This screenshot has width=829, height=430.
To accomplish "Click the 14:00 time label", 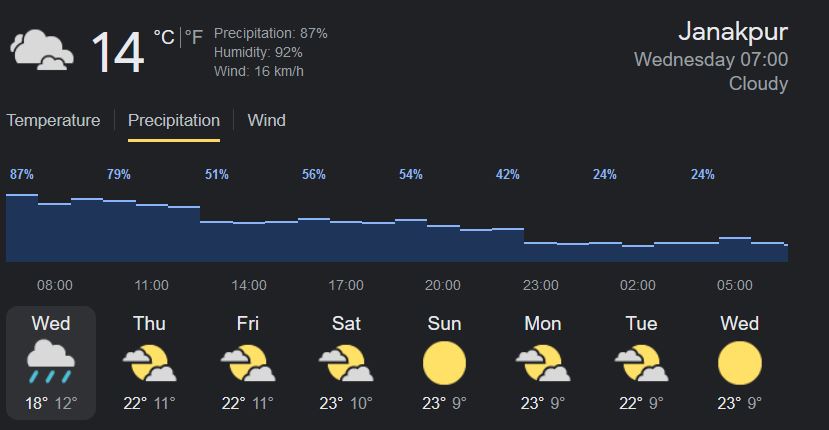I will [249, 285].
